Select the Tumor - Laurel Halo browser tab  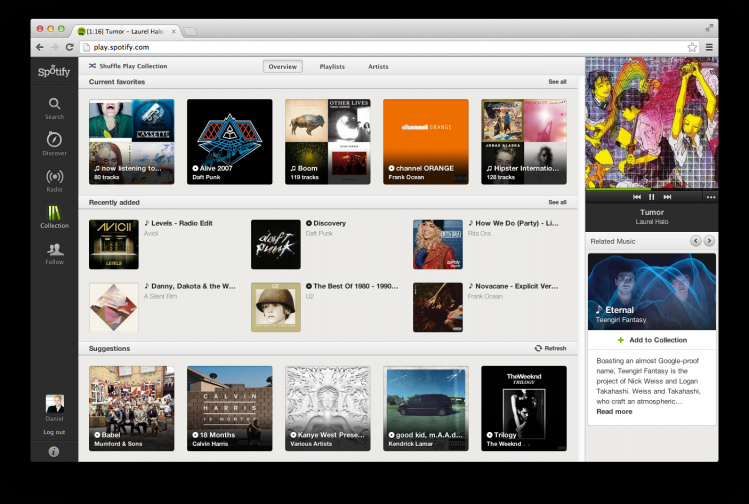click(126, 32)
